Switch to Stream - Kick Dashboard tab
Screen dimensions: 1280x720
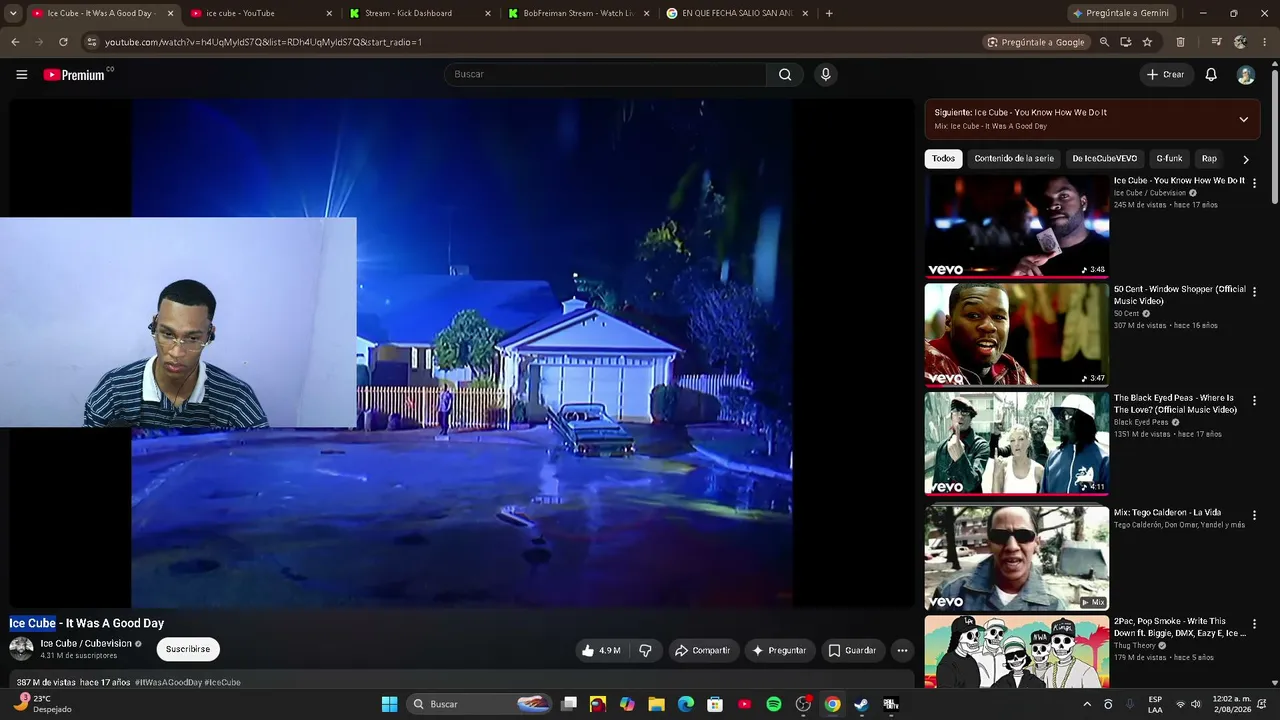(420, 13)
